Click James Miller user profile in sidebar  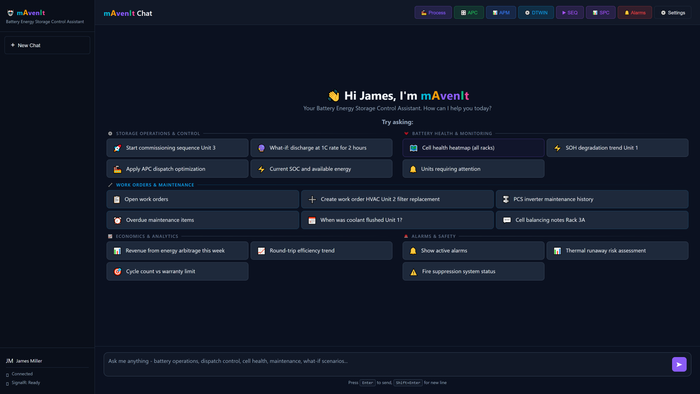point(24,361)
